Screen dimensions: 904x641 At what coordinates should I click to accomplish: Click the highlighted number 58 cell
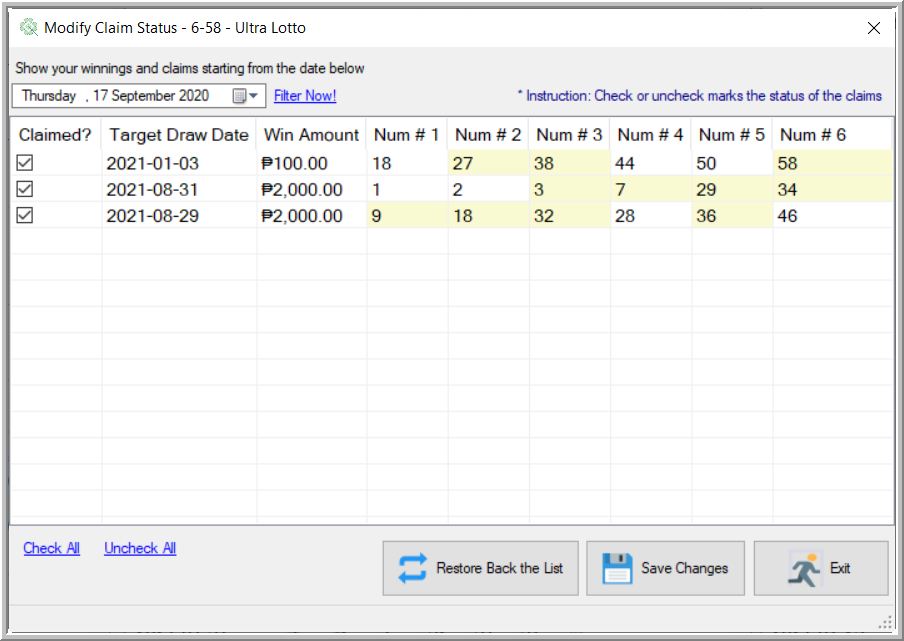833,163
